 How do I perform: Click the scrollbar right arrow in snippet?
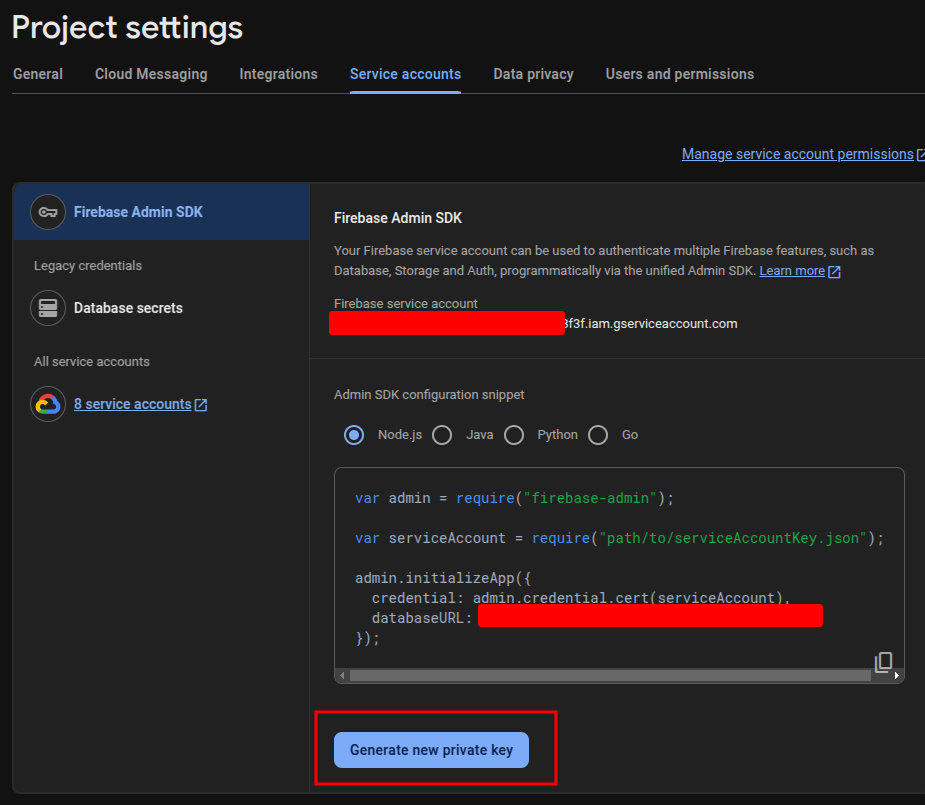(x=897, y=676)
